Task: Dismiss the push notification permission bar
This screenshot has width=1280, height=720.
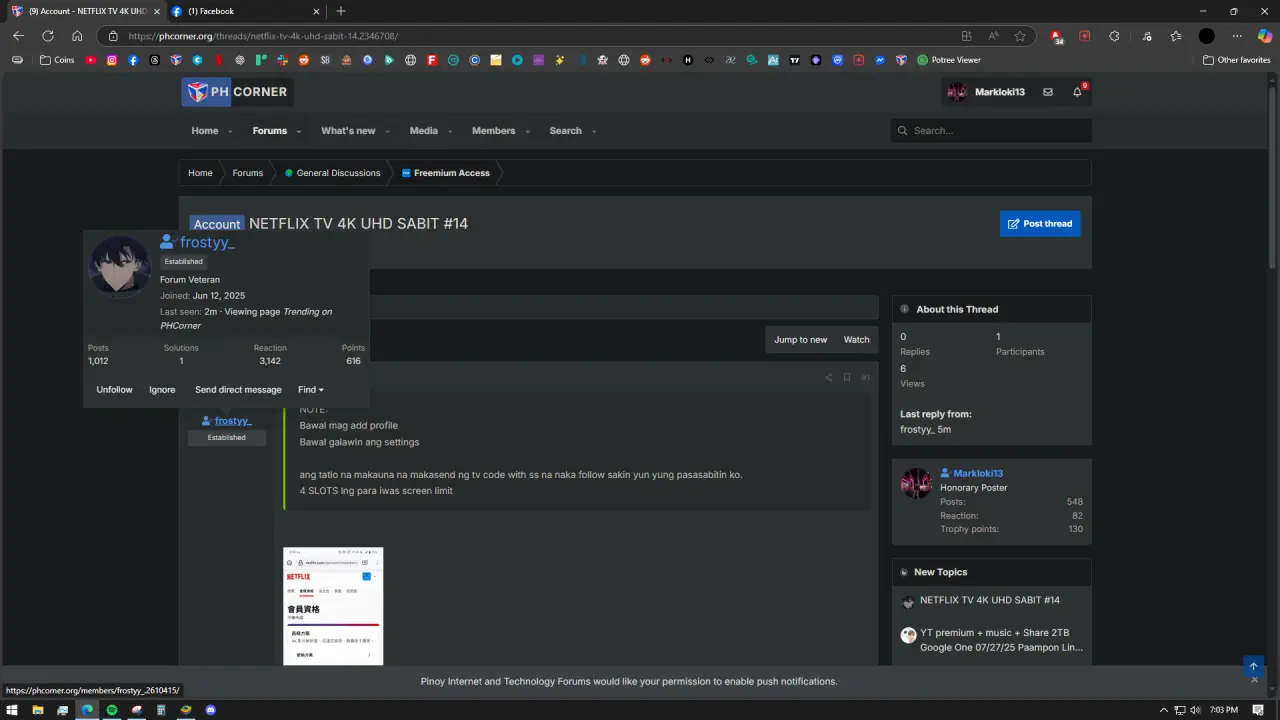Action: (x=1255, y=680)
